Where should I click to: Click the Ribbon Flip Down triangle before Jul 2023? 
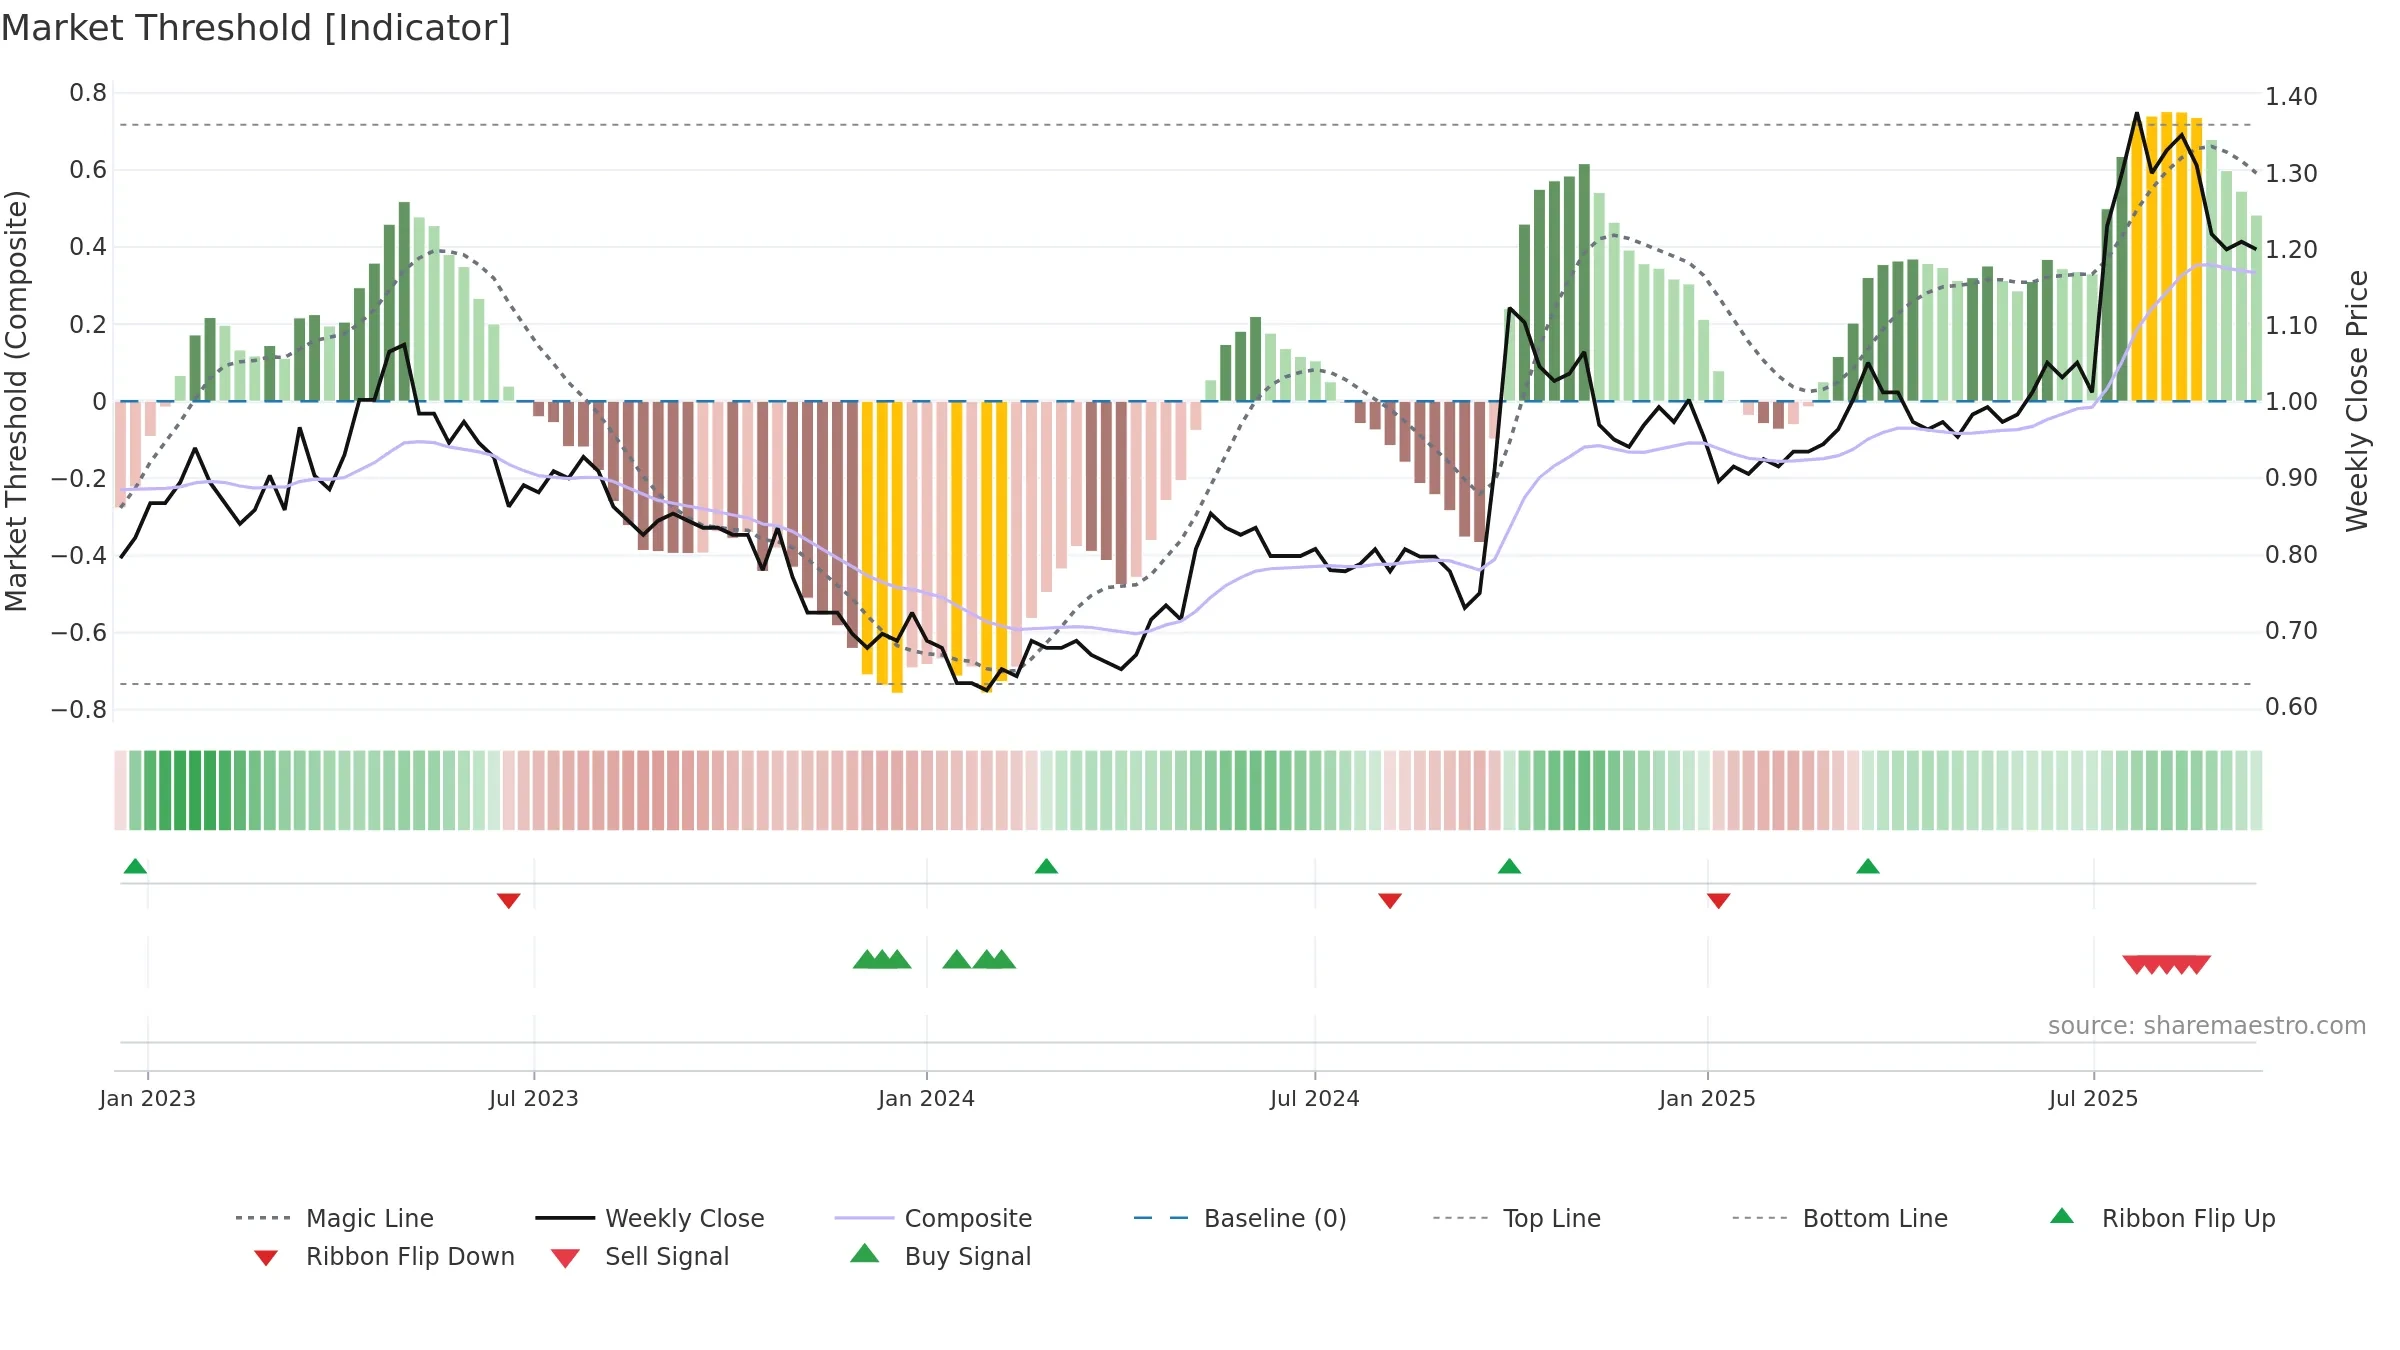point(508,901)
